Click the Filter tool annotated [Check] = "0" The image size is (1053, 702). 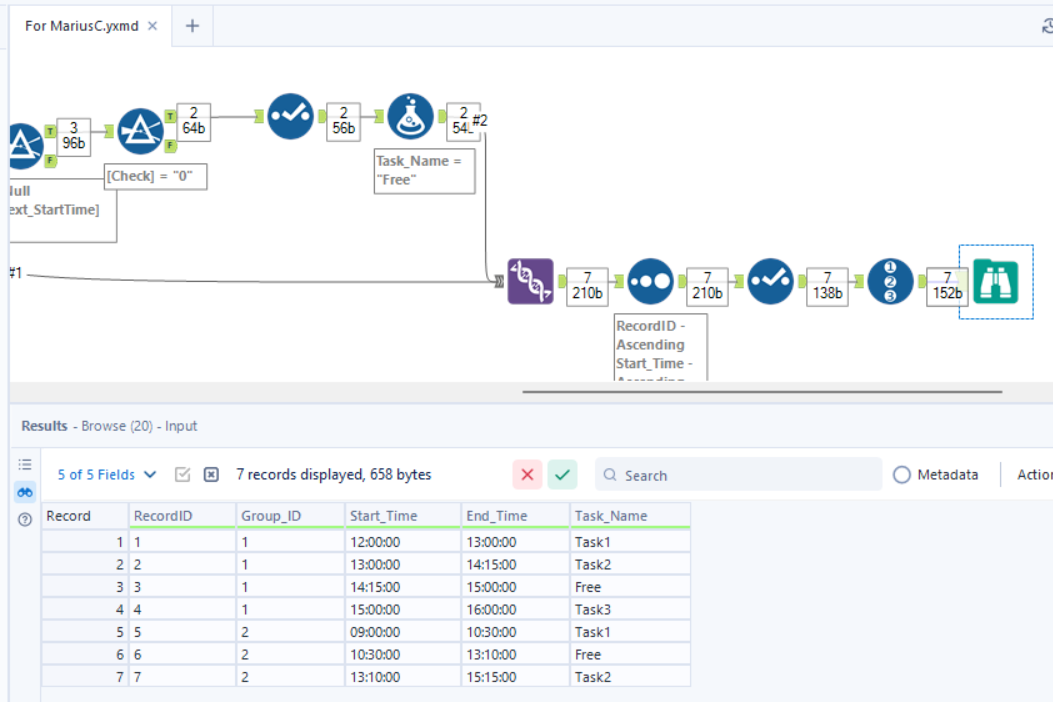click(139, 130)
